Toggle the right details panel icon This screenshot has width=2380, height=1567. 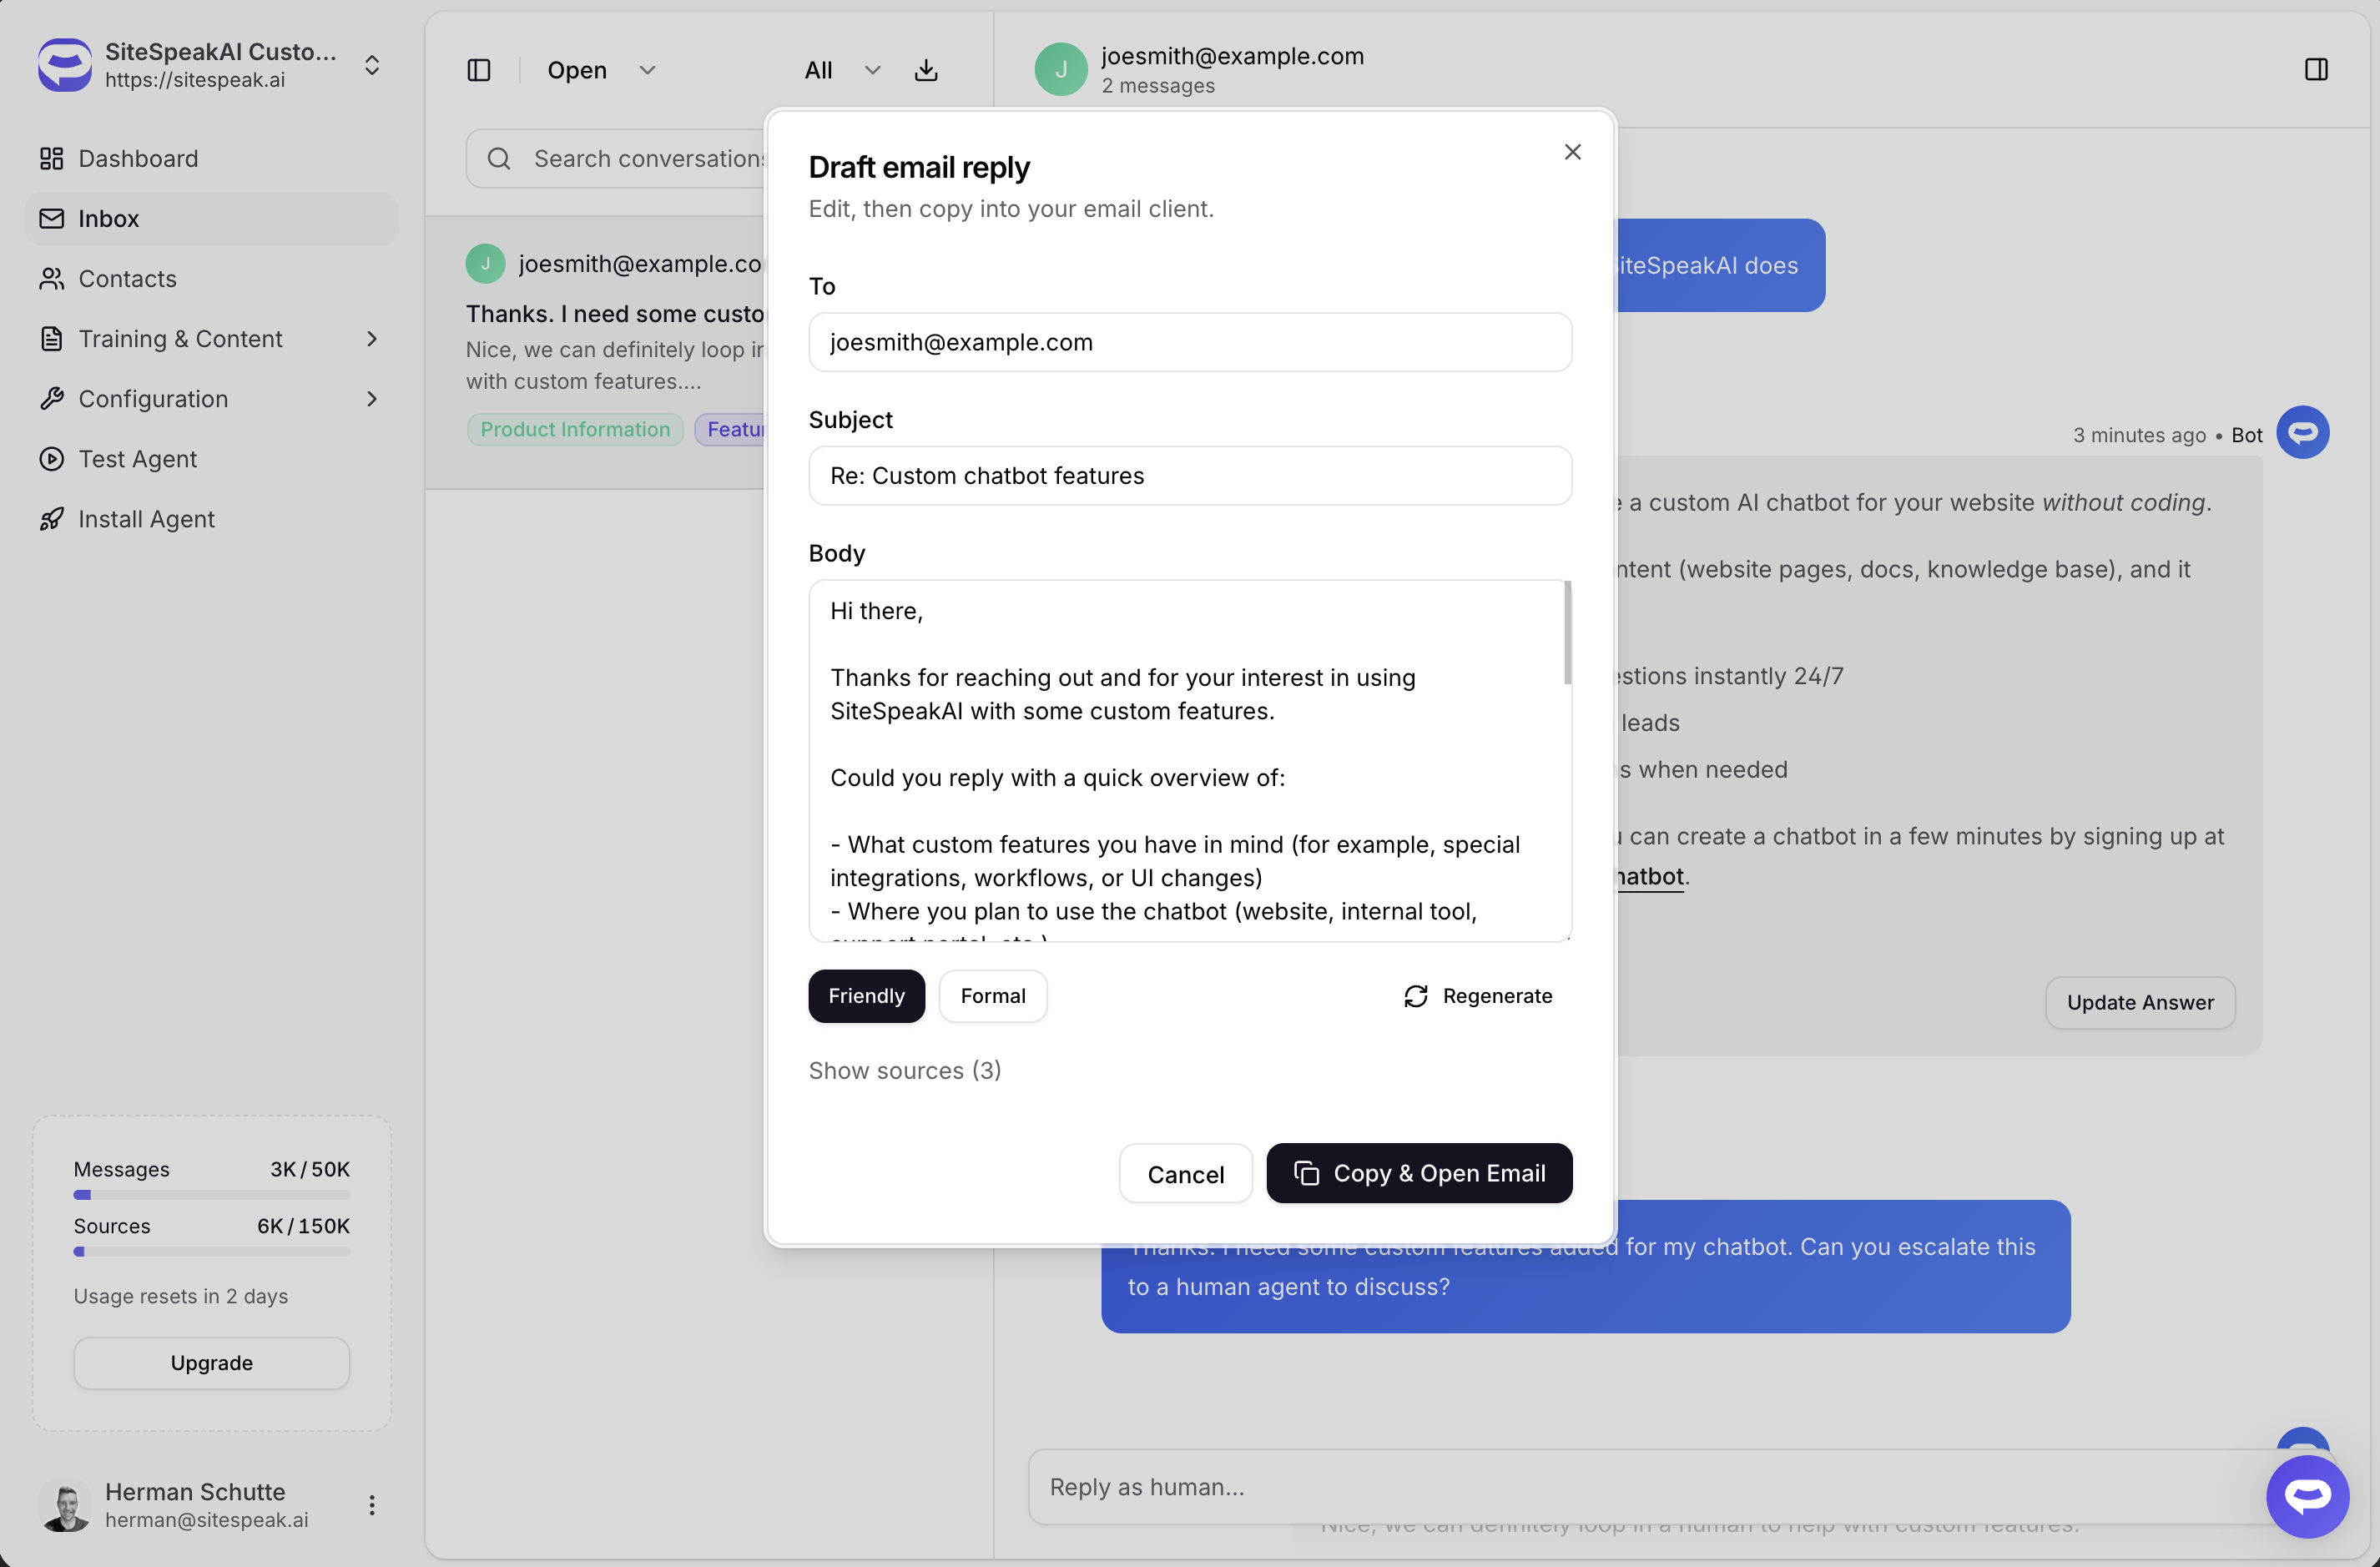coord(2316,69)
